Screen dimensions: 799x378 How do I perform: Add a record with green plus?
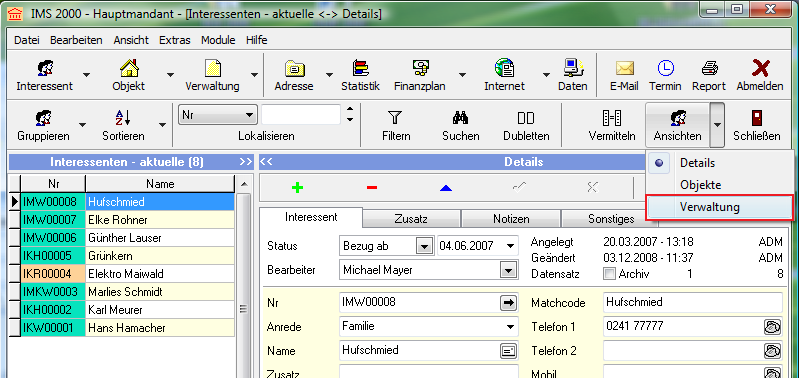[298, 187]
